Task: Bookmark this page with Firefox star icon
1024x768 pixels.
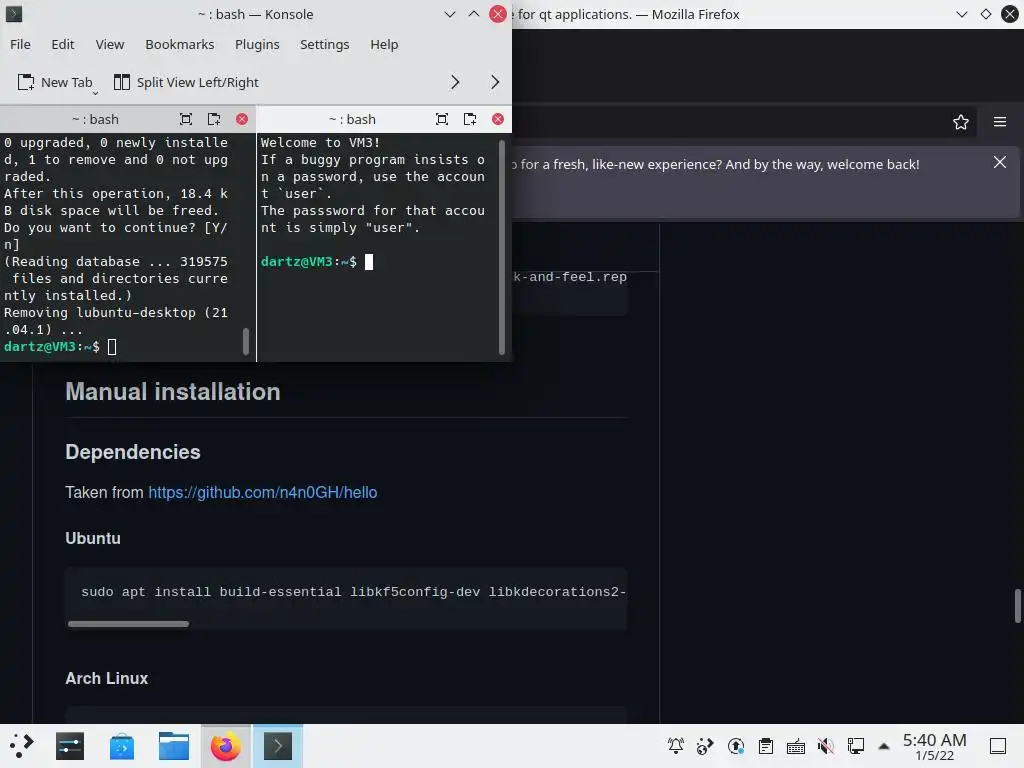Action: (x=961, y=122)
